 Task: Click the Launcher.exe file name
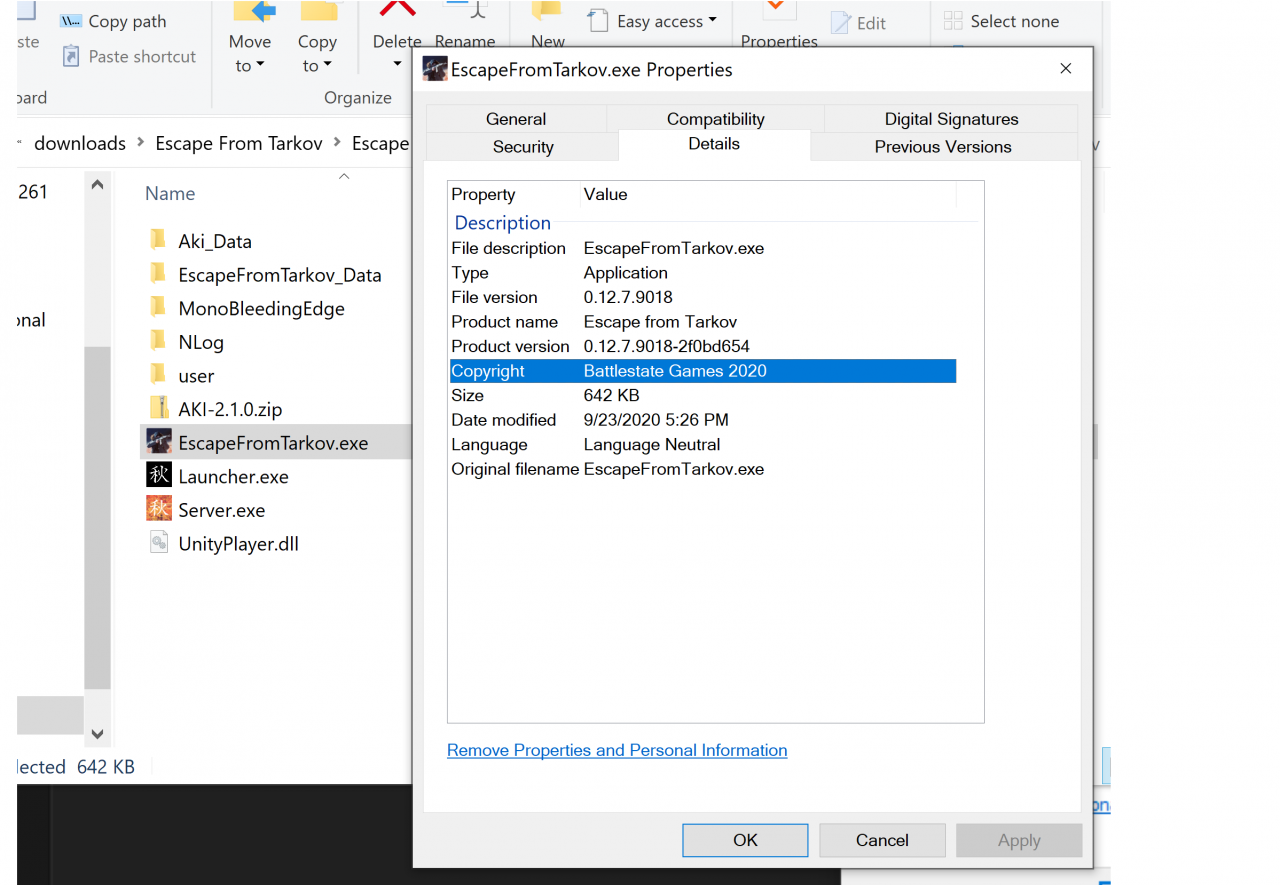coord(233,476)
